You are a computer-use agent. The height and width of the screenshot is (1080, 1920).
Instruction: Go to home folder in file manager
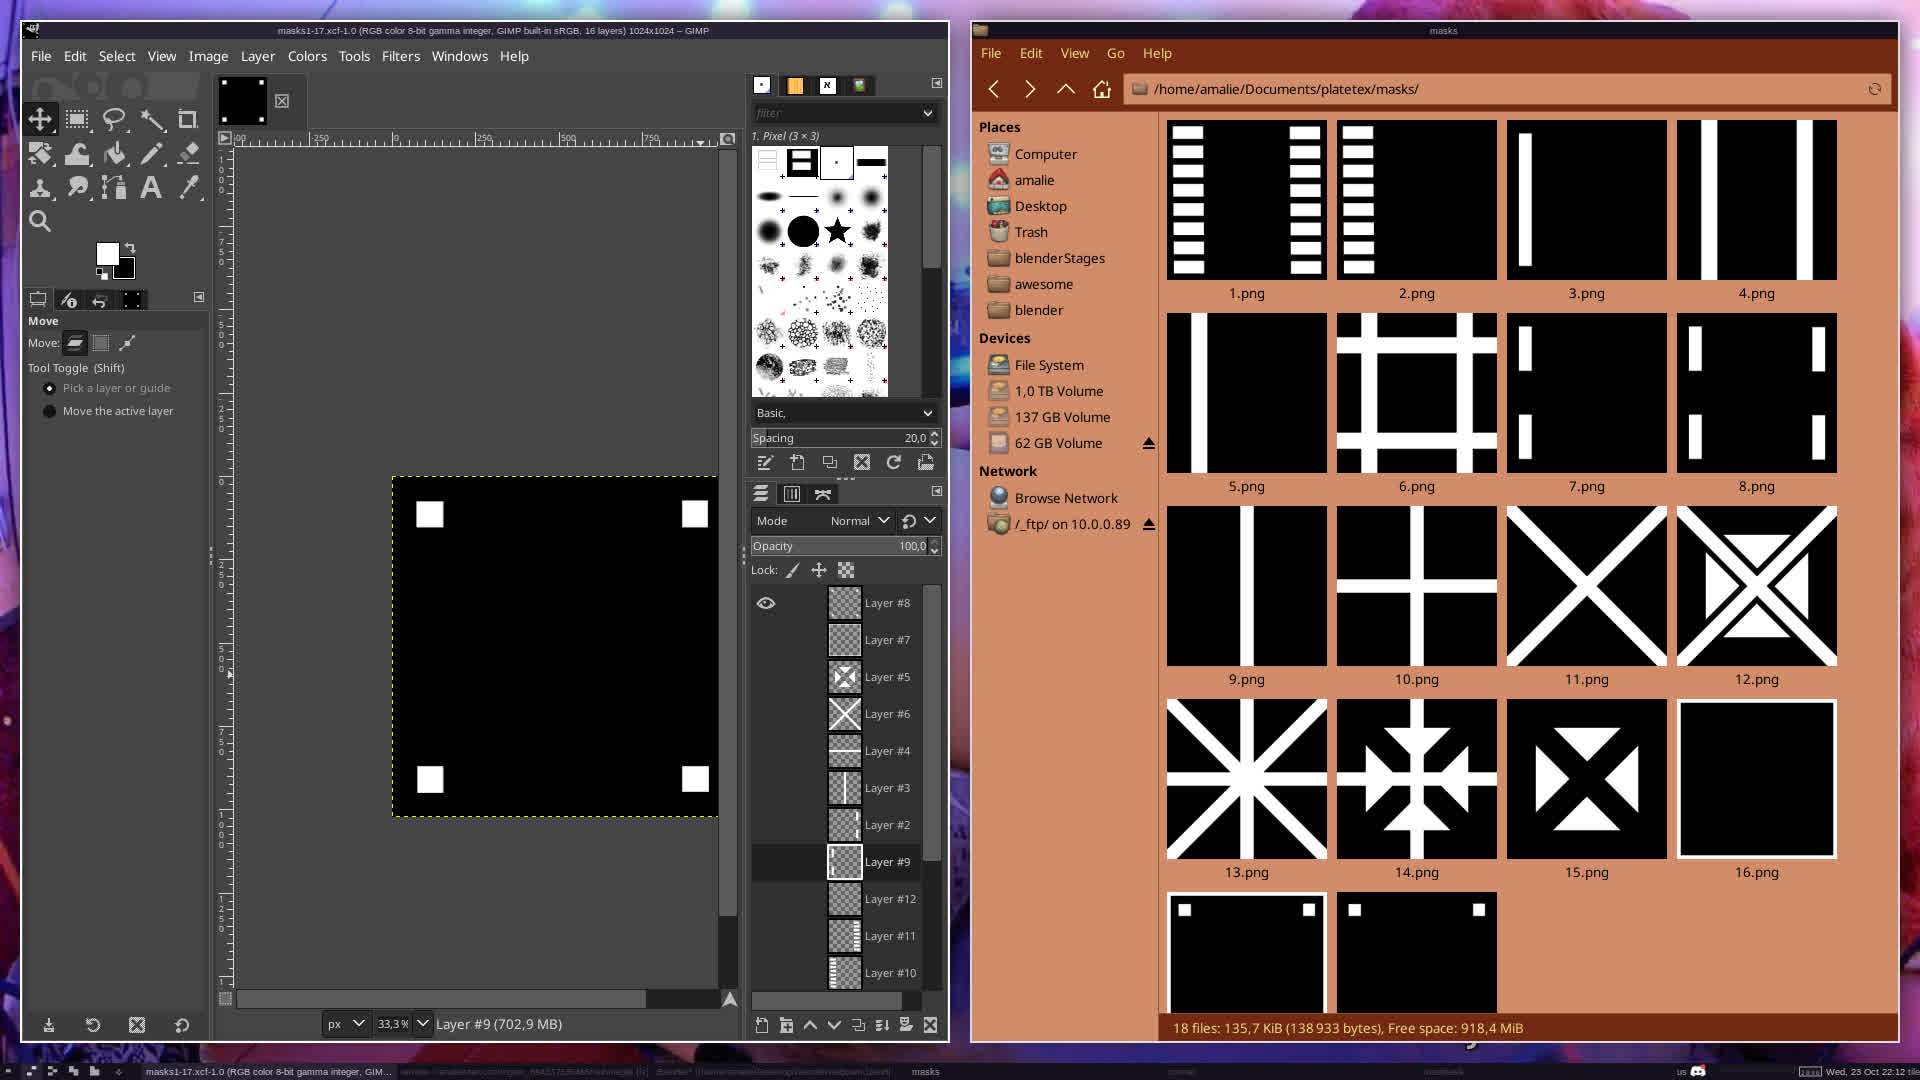pyautogui.click(x=1102, y=89)
